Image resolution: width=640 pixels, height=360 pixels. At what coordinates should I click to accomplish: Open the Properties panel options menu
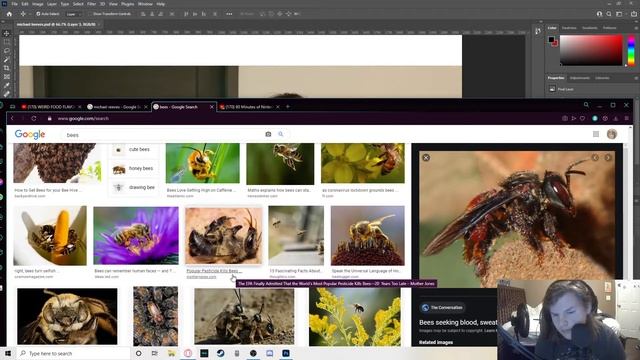(636, 78)
